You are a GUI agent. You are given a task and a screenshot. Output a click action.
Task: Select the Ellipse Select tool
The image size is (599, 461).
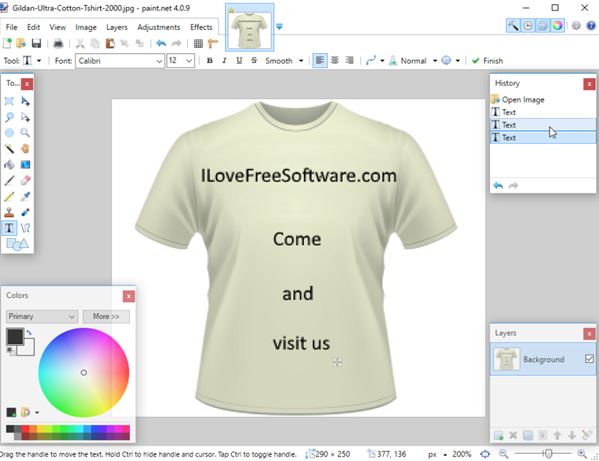pyautogui.click(x=9, y=133)
